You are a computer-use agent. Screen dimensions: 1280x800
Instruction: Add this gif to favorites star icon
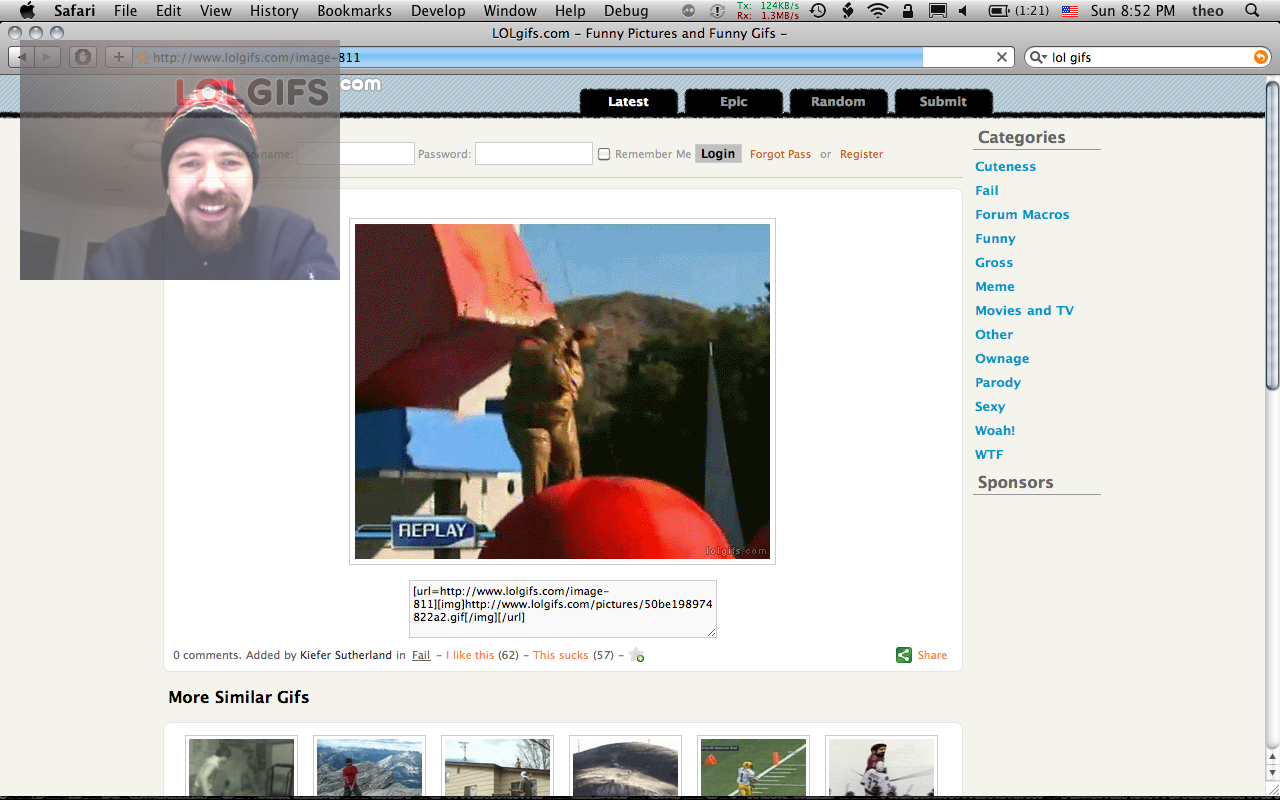(637, 655)
